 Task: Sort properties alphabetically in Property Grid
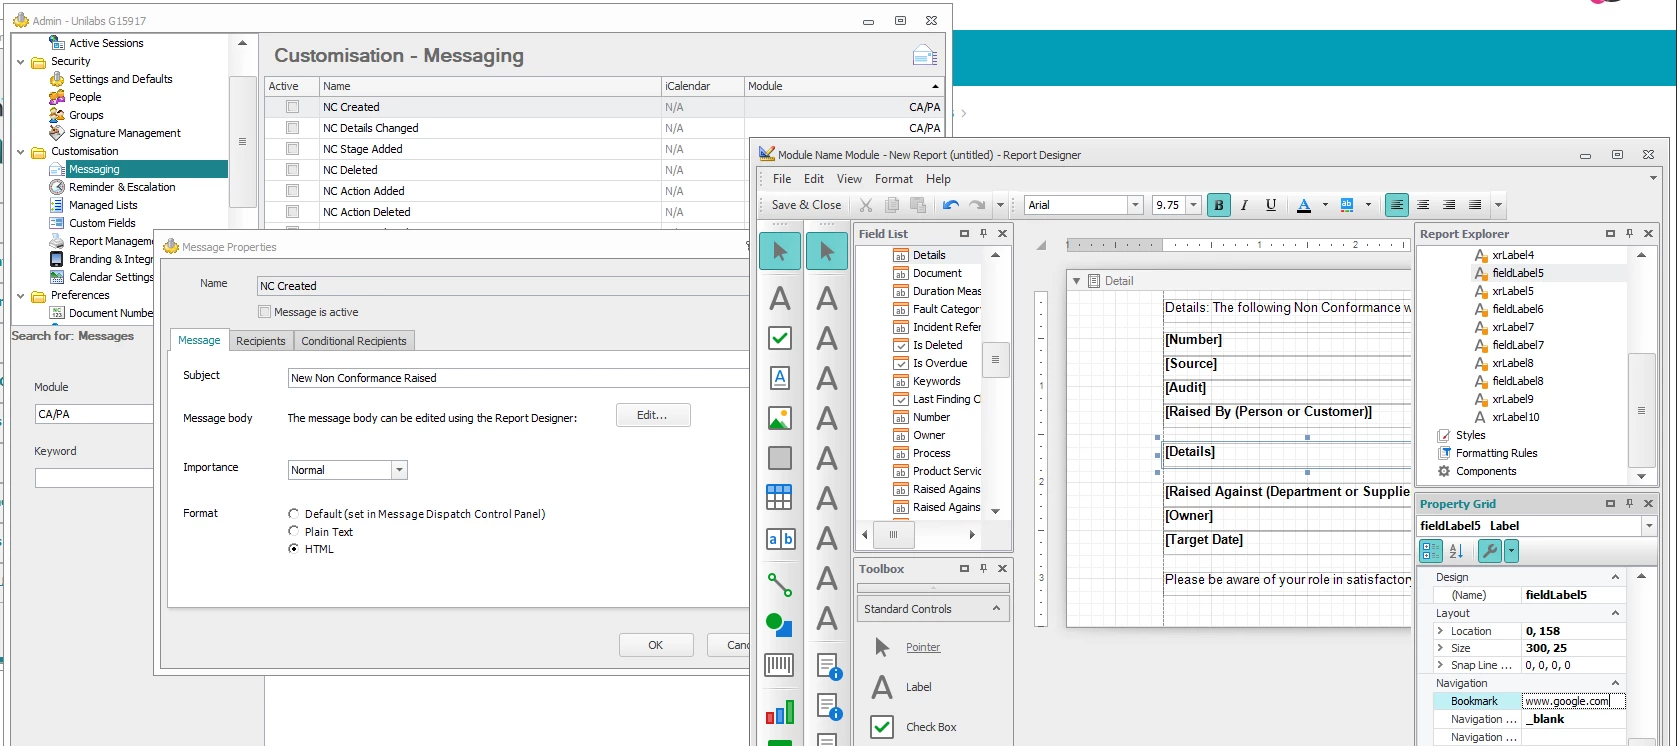click(1456, 551)
